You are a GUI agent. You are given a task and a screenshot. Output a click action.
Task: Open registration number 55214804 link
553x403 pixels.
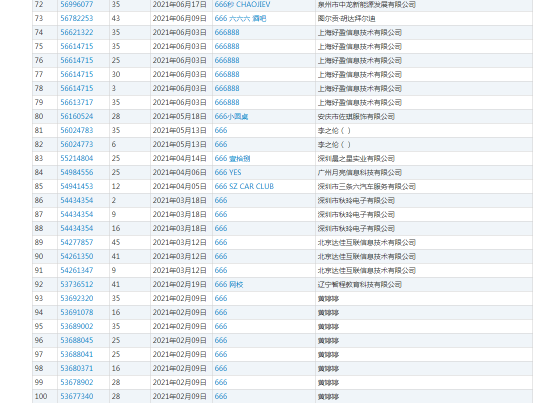tap(77, 158)
